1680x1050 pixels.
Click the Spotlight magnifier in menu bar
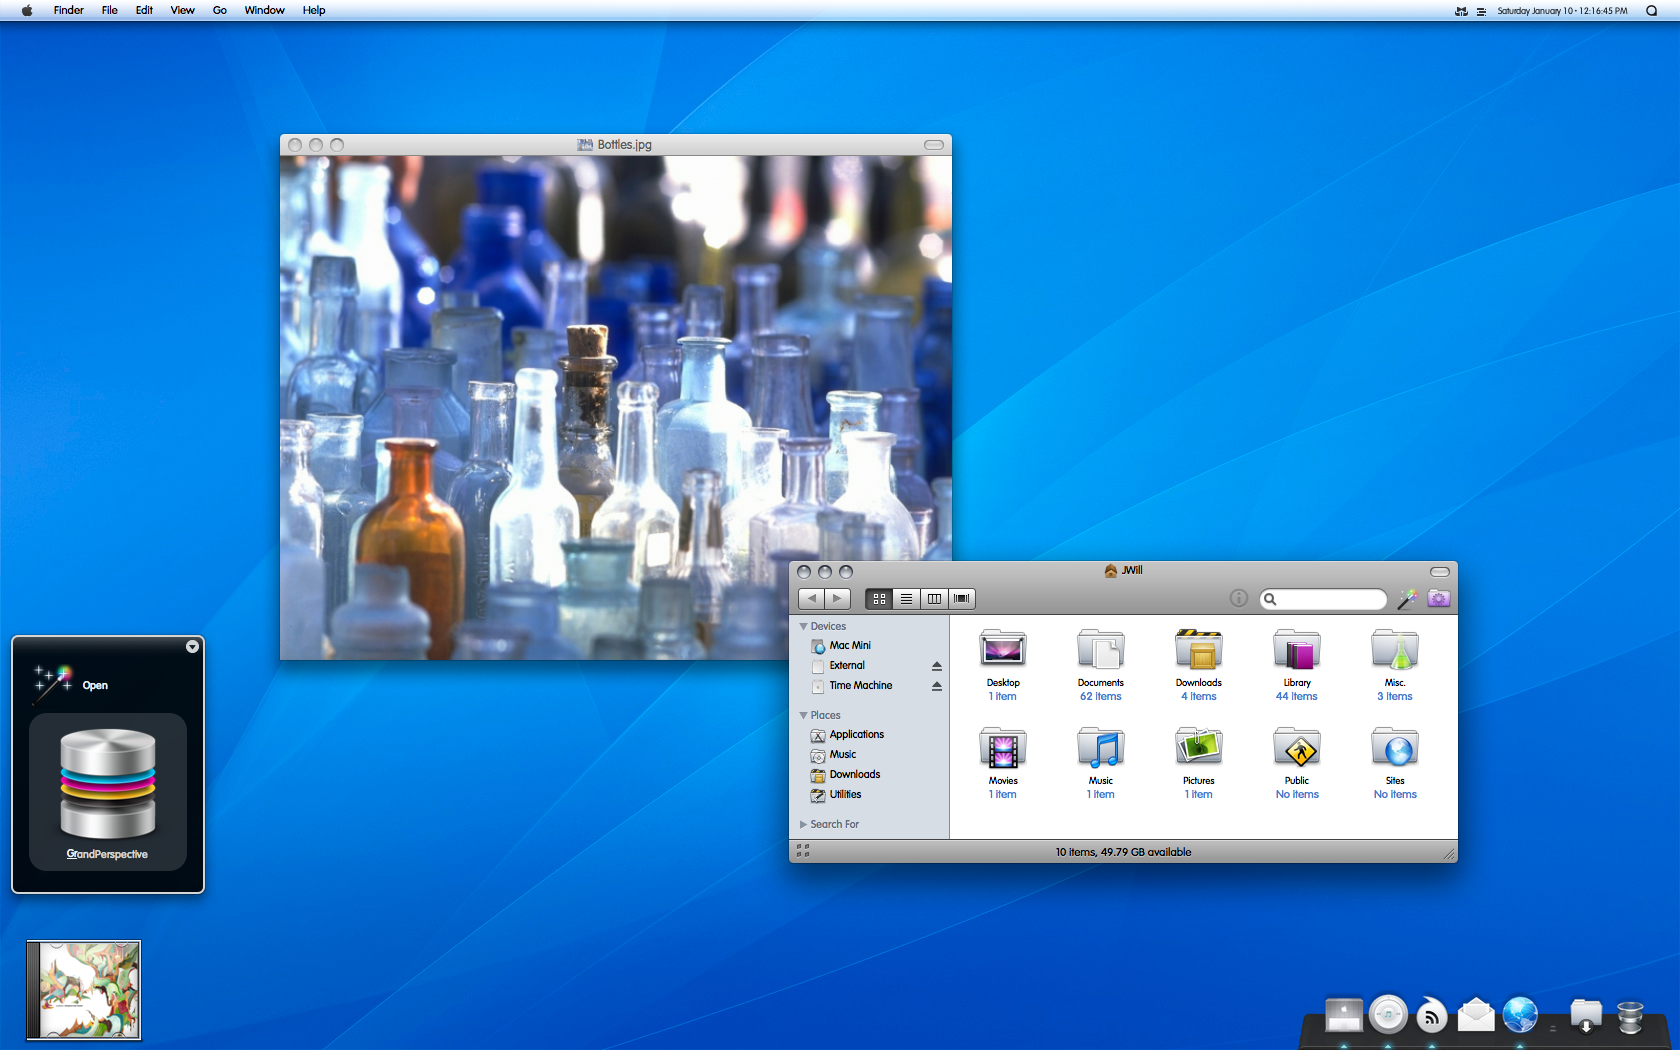tap(1651, 11)
